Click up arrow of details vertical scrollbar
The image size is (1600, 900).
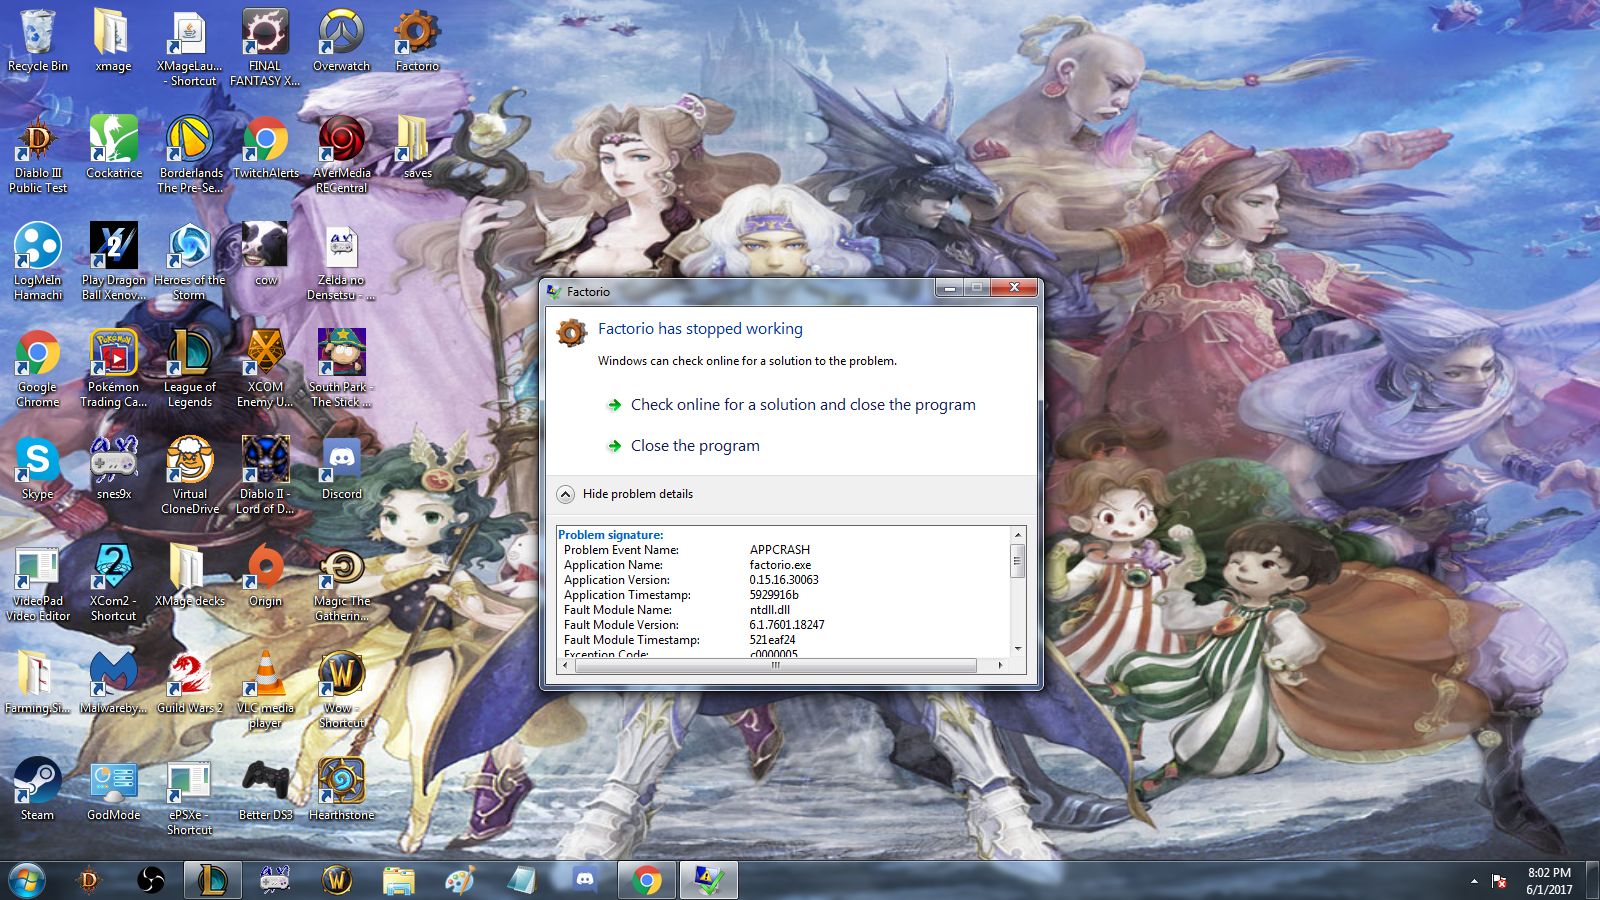click(1018, 535)
